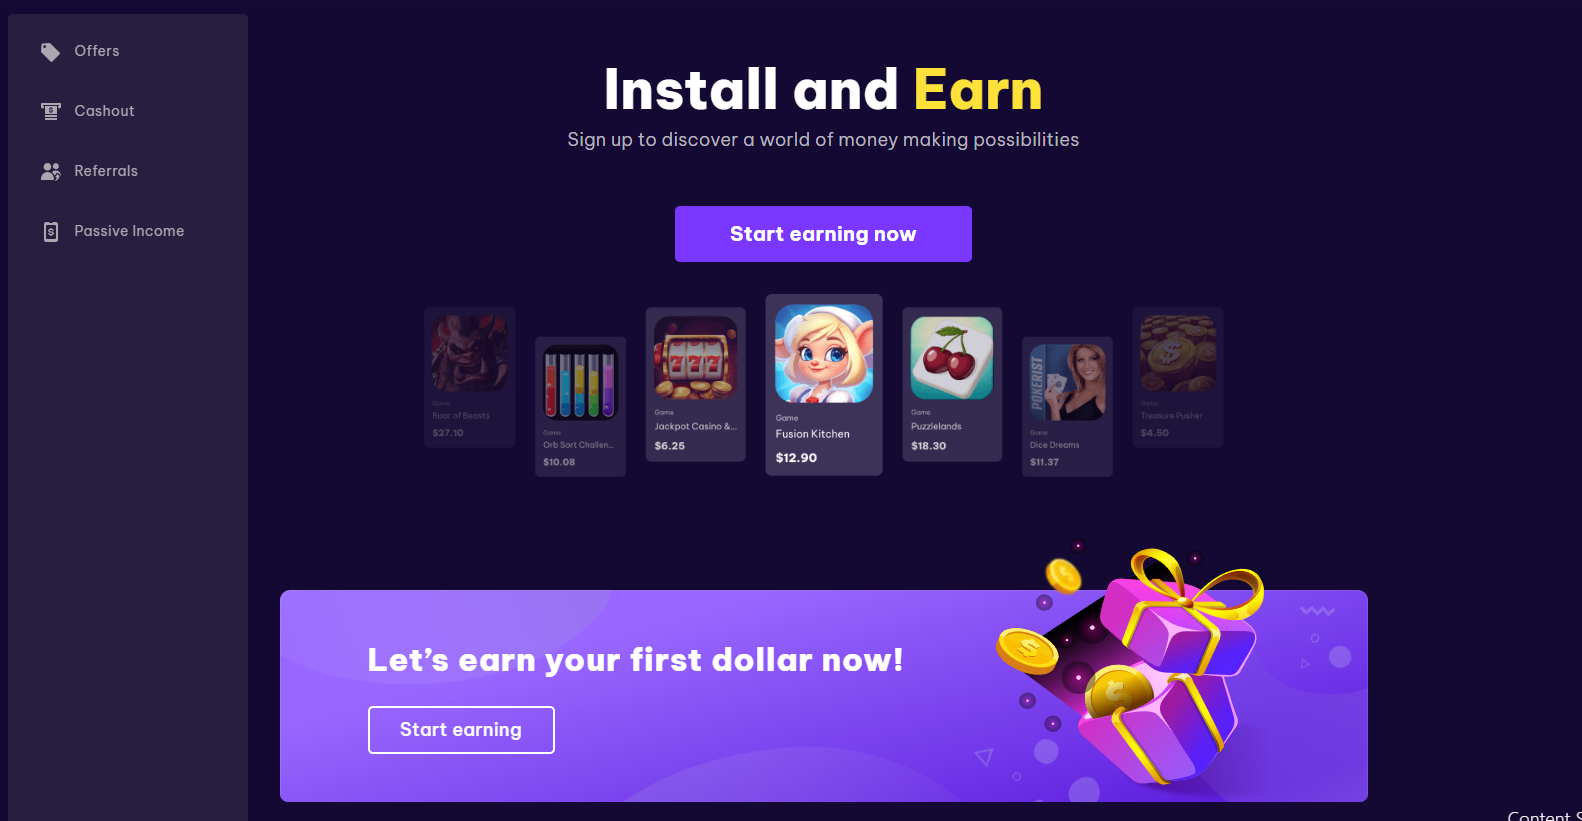
Task: Click Start earning now button
Action: point(823,234)
